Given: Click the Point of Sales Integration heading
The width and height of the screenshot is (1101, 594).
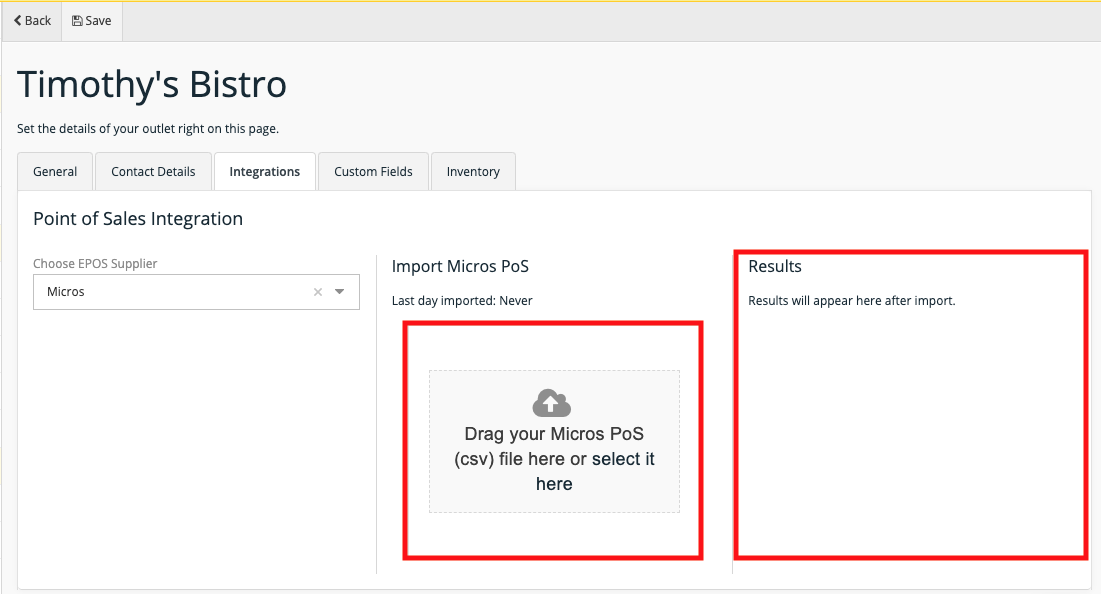Looking at the screenshot, I should [138, 218].
